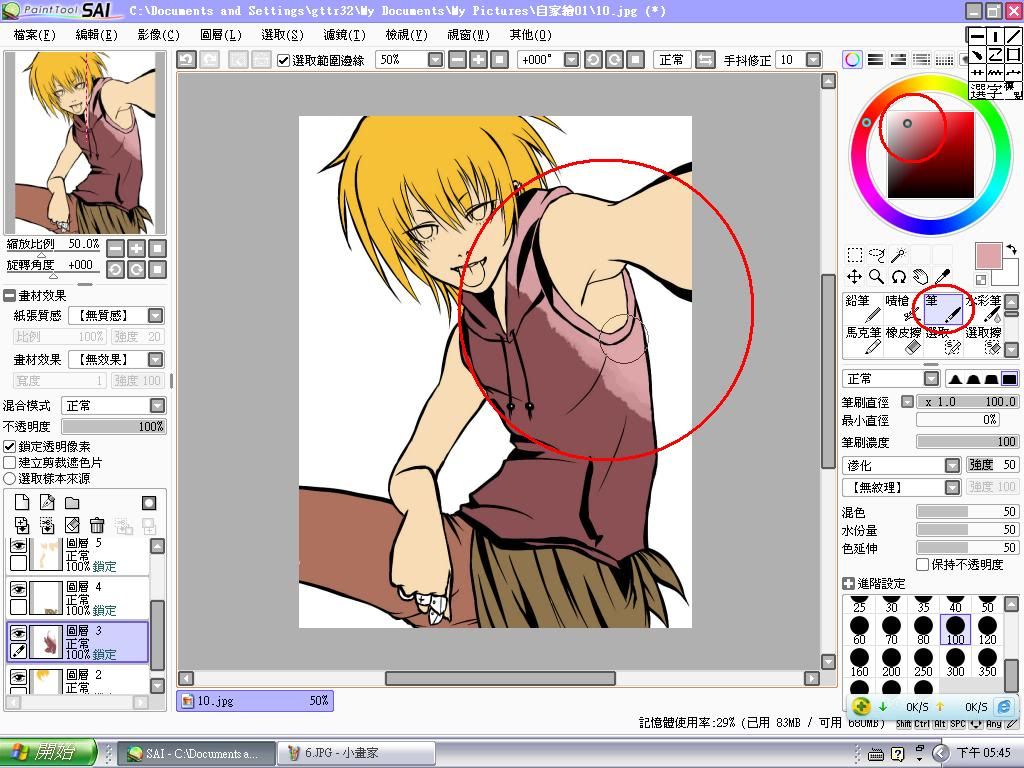Choose the lasso selection tool
The width and height of the screenshot is (1024, 768).
coord(876,255)
